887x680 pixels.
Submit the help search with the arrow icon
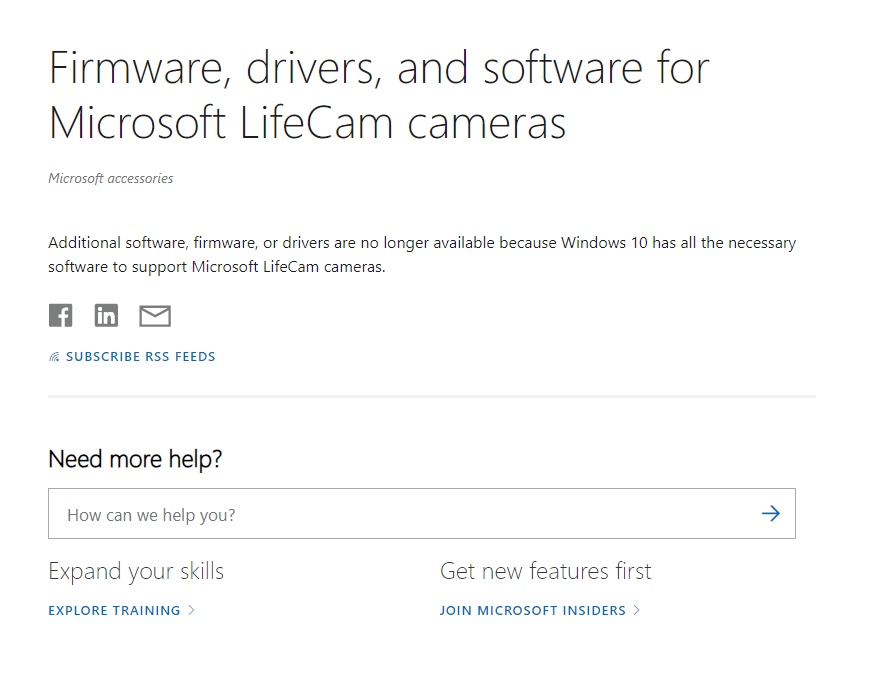coord(770,514)
